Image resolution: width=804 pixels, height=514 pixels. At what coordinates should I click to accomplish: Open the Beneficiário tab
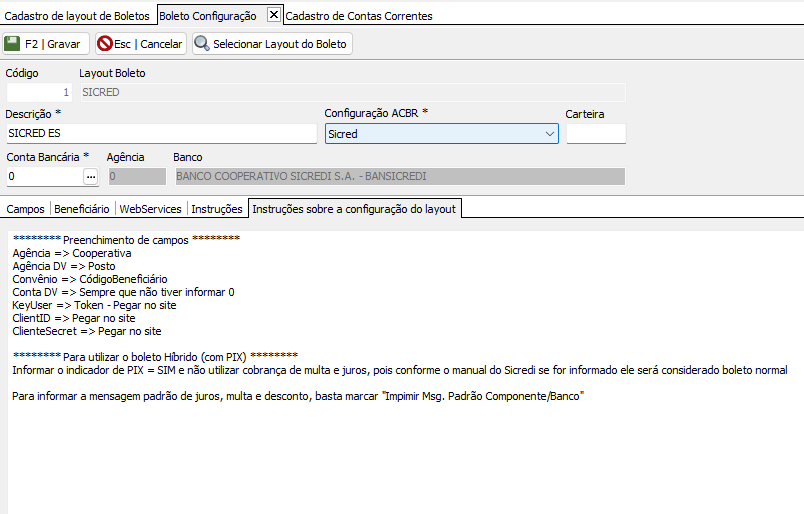(x=82, y=209)
